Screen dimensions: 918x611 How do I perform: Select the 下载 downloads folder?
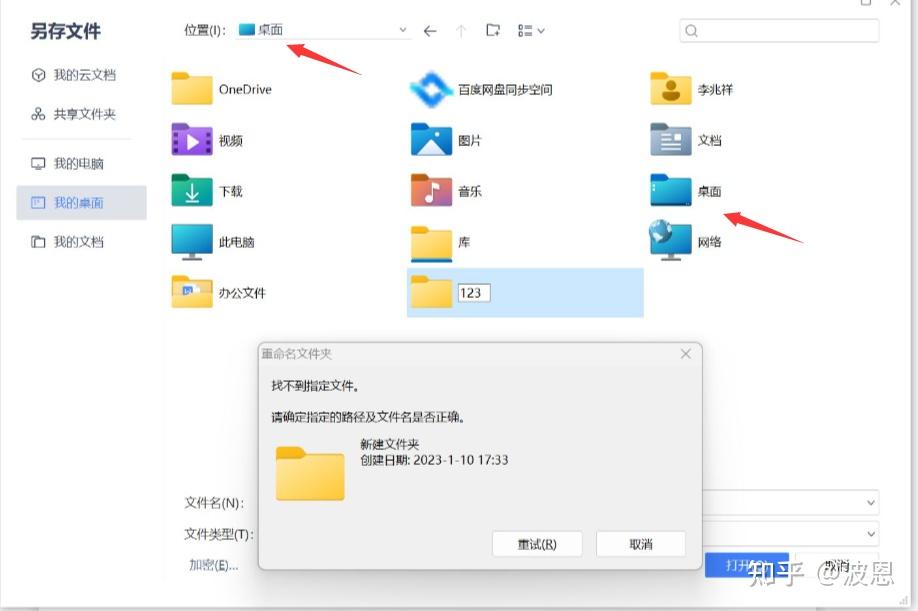pyautogui.click(x=191, y=191)
